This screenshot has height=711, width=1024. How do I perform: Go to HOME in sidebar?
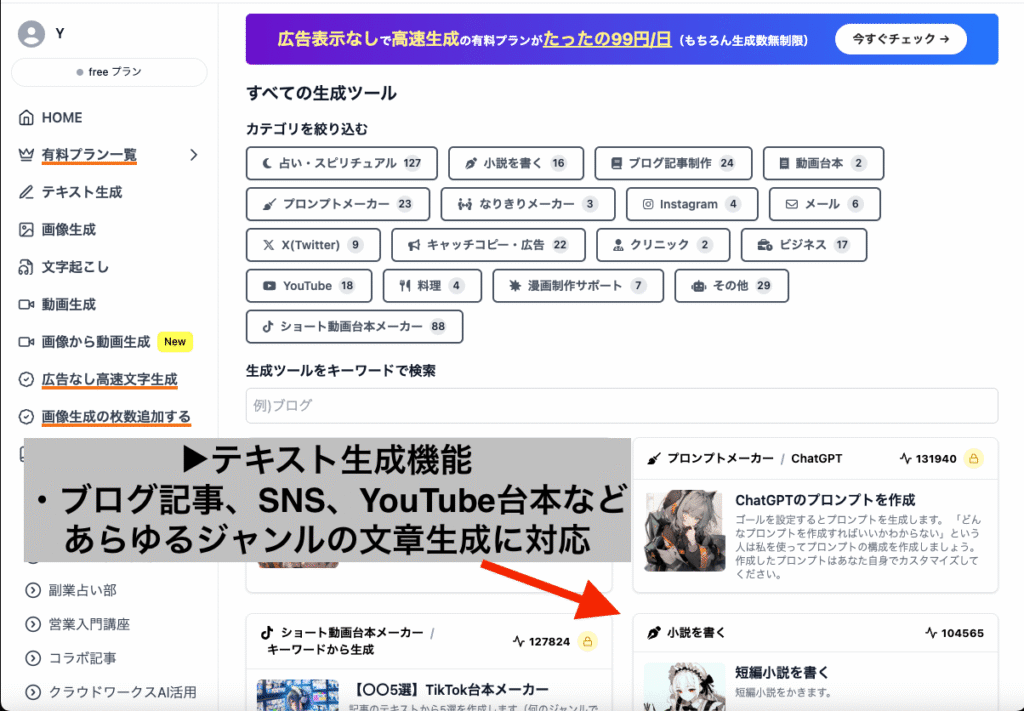click(62, 118)
